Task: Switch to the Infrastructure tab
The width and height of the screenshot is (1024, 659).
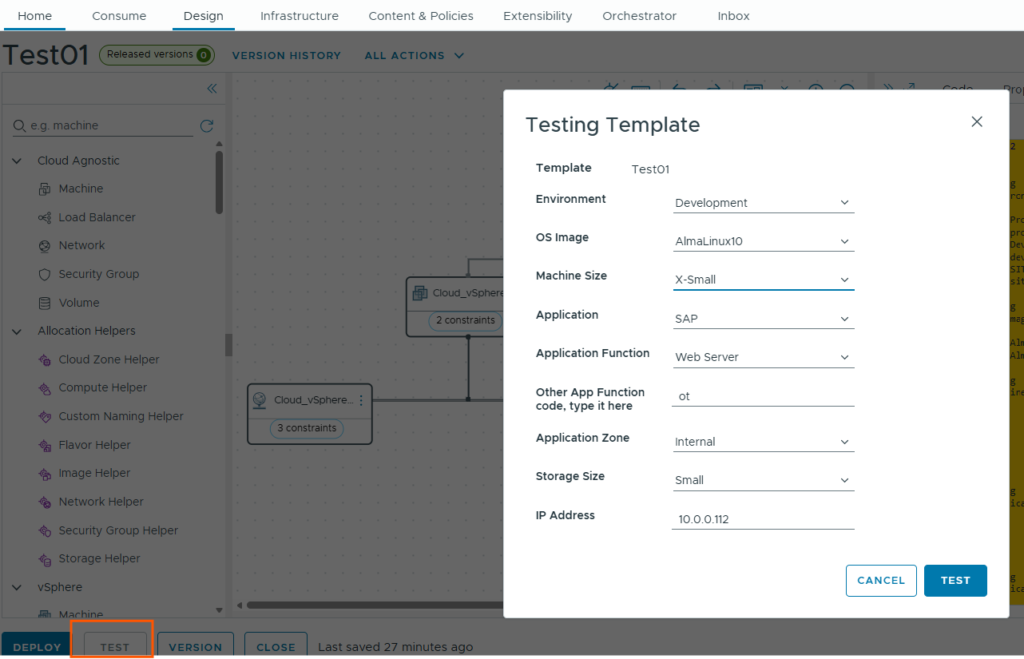Action: click(x=299, y=16)
